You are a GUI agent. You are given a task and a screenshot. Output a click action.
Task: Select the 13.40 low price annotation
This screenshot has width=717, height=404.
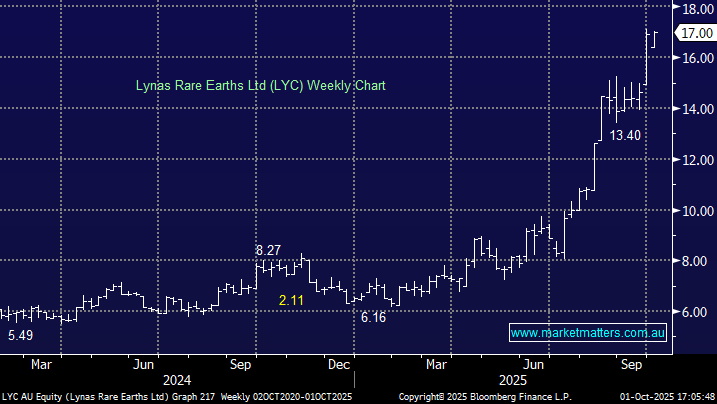click(x=618, y=135)
